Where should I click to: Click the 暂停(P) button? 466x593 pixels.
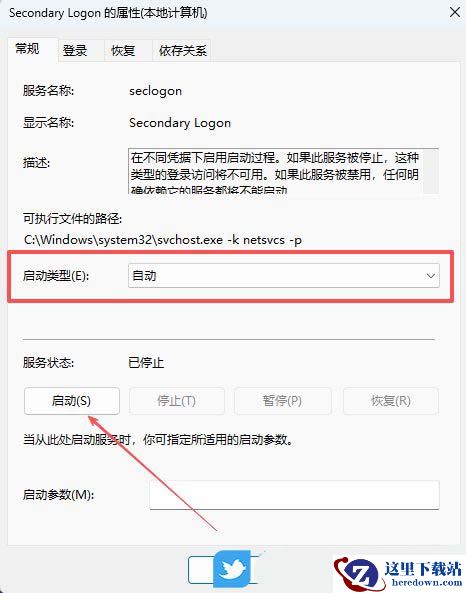(282, 401)
